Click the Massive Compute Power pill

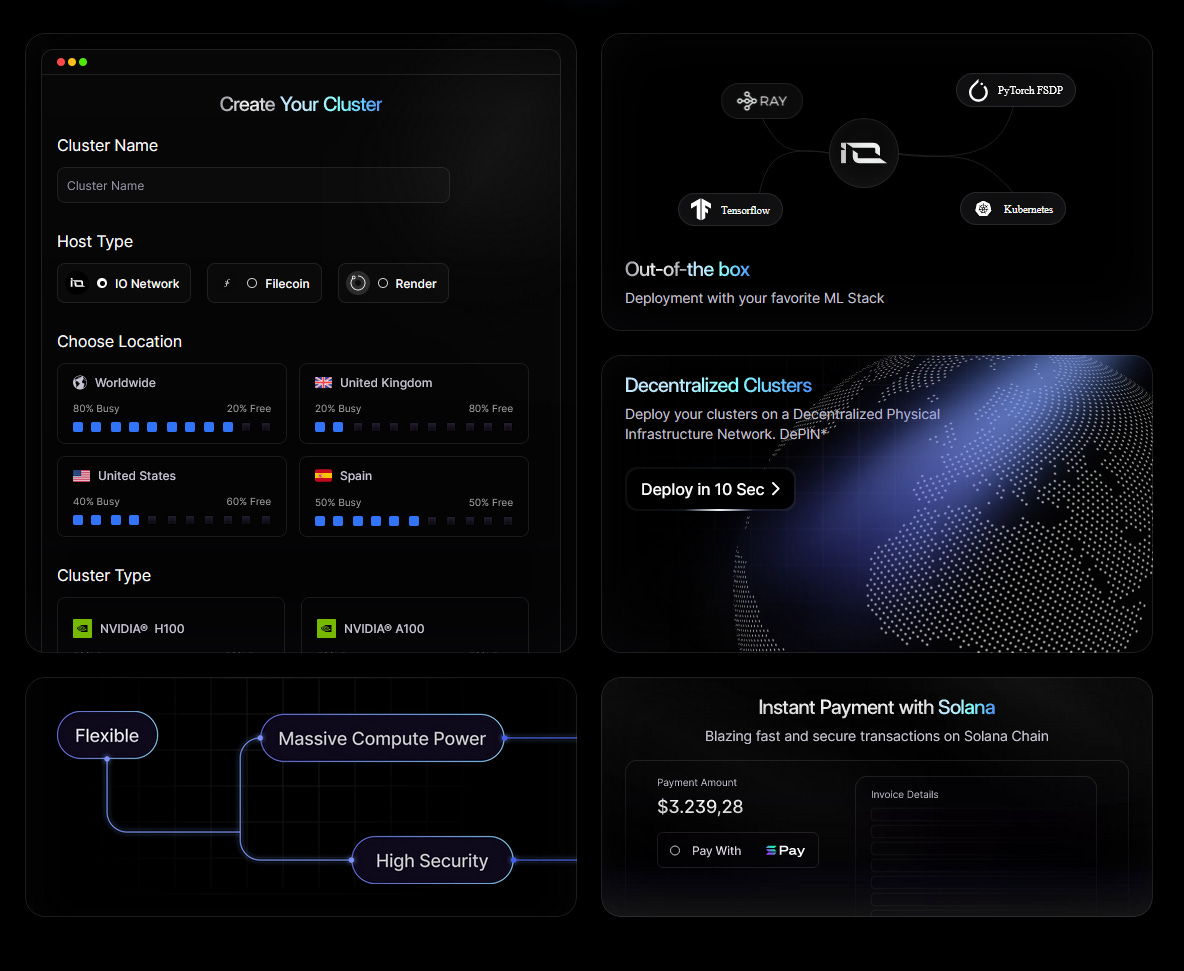[382, 738]
